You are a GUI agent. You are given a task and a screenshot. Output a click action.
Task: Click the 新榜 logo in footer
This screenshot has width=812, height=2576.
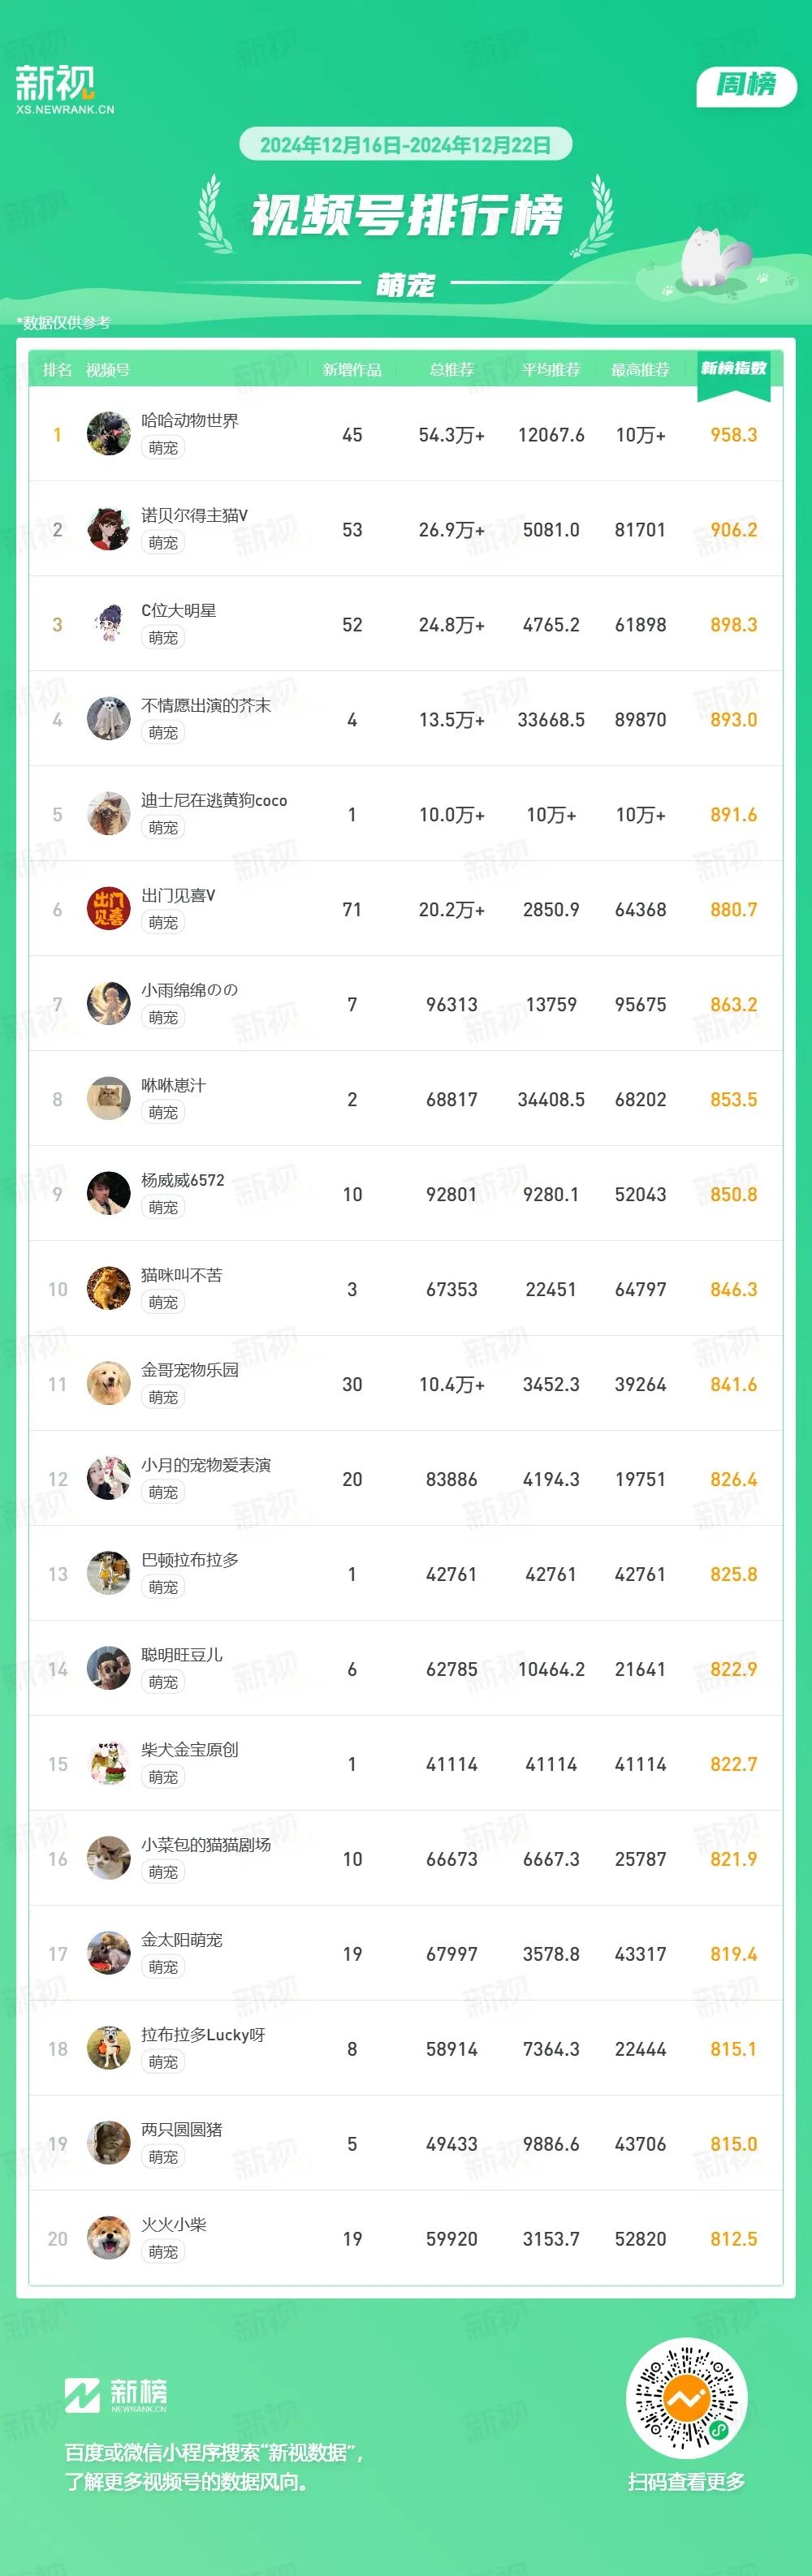(x=116, y=2395)
